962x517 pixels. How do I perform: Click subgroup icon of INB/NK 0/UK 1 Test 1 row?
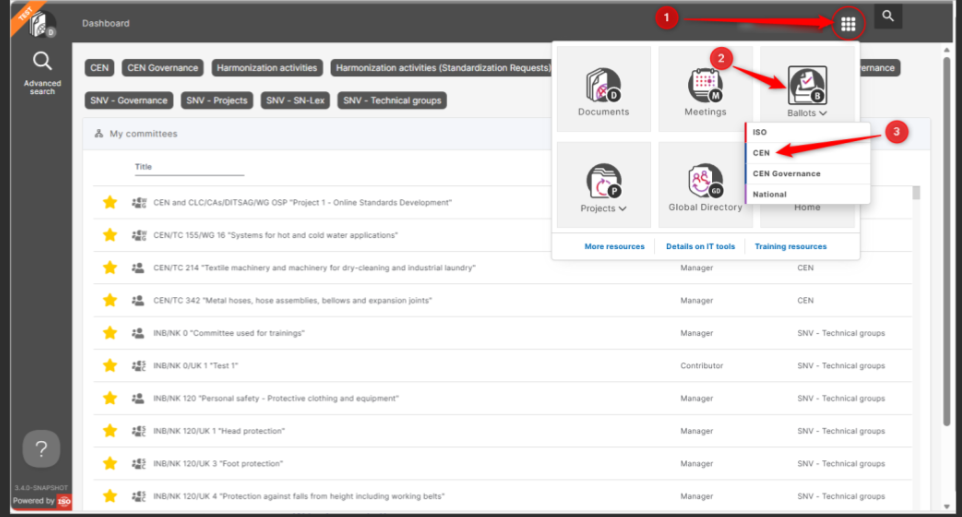tap(139, 366)
